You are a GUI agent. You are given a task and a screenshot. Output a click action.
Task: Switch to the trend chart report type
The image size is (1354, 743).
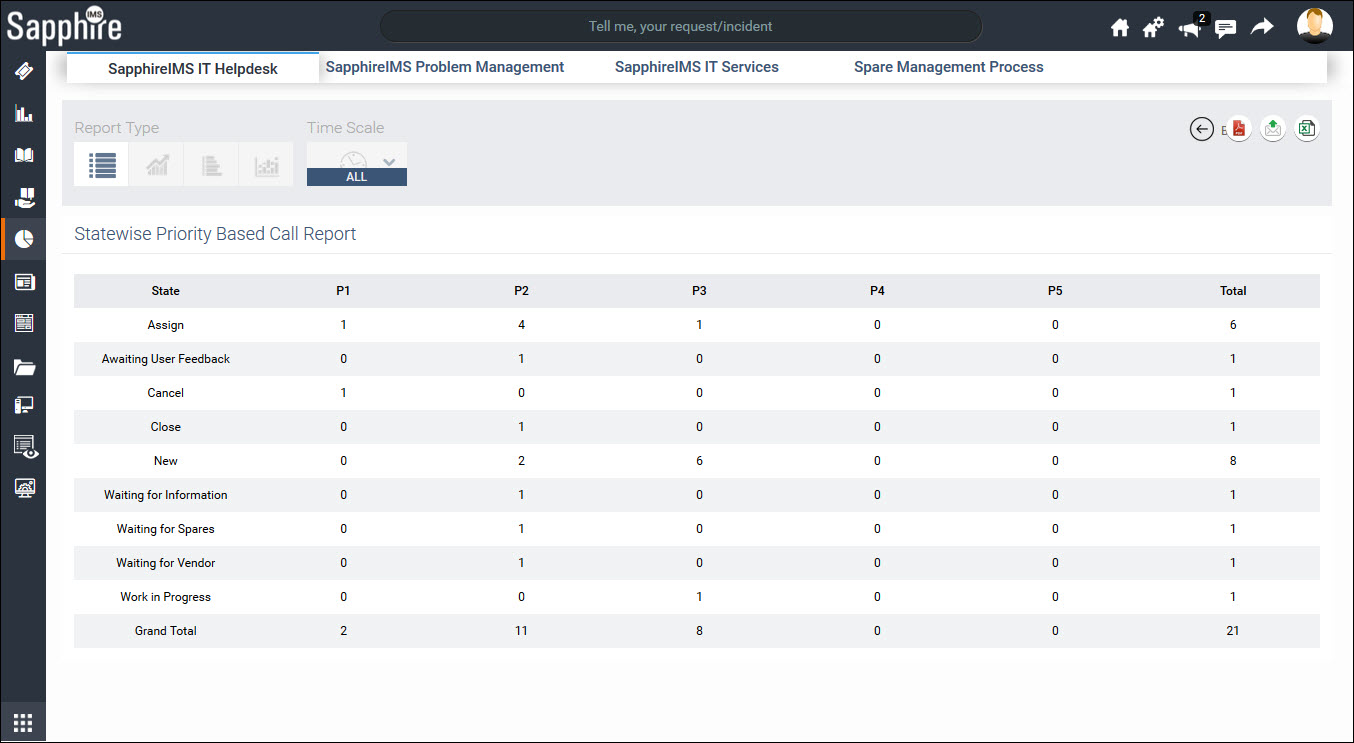pyautogui.click(x=156, y=164)
